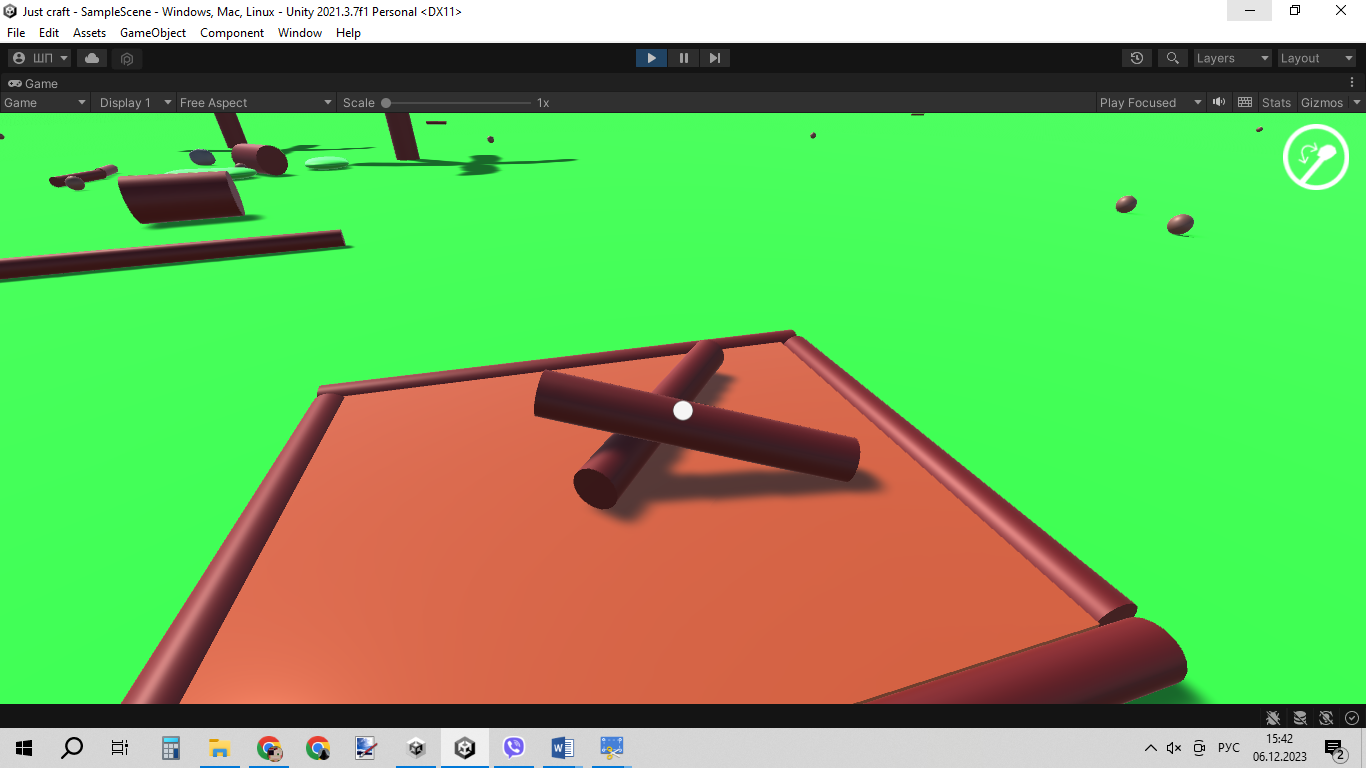Toggle the Mute Audio speaker icon
Image resolution: width=1366 pixels, height=768 pixels.
[1219, 102]
